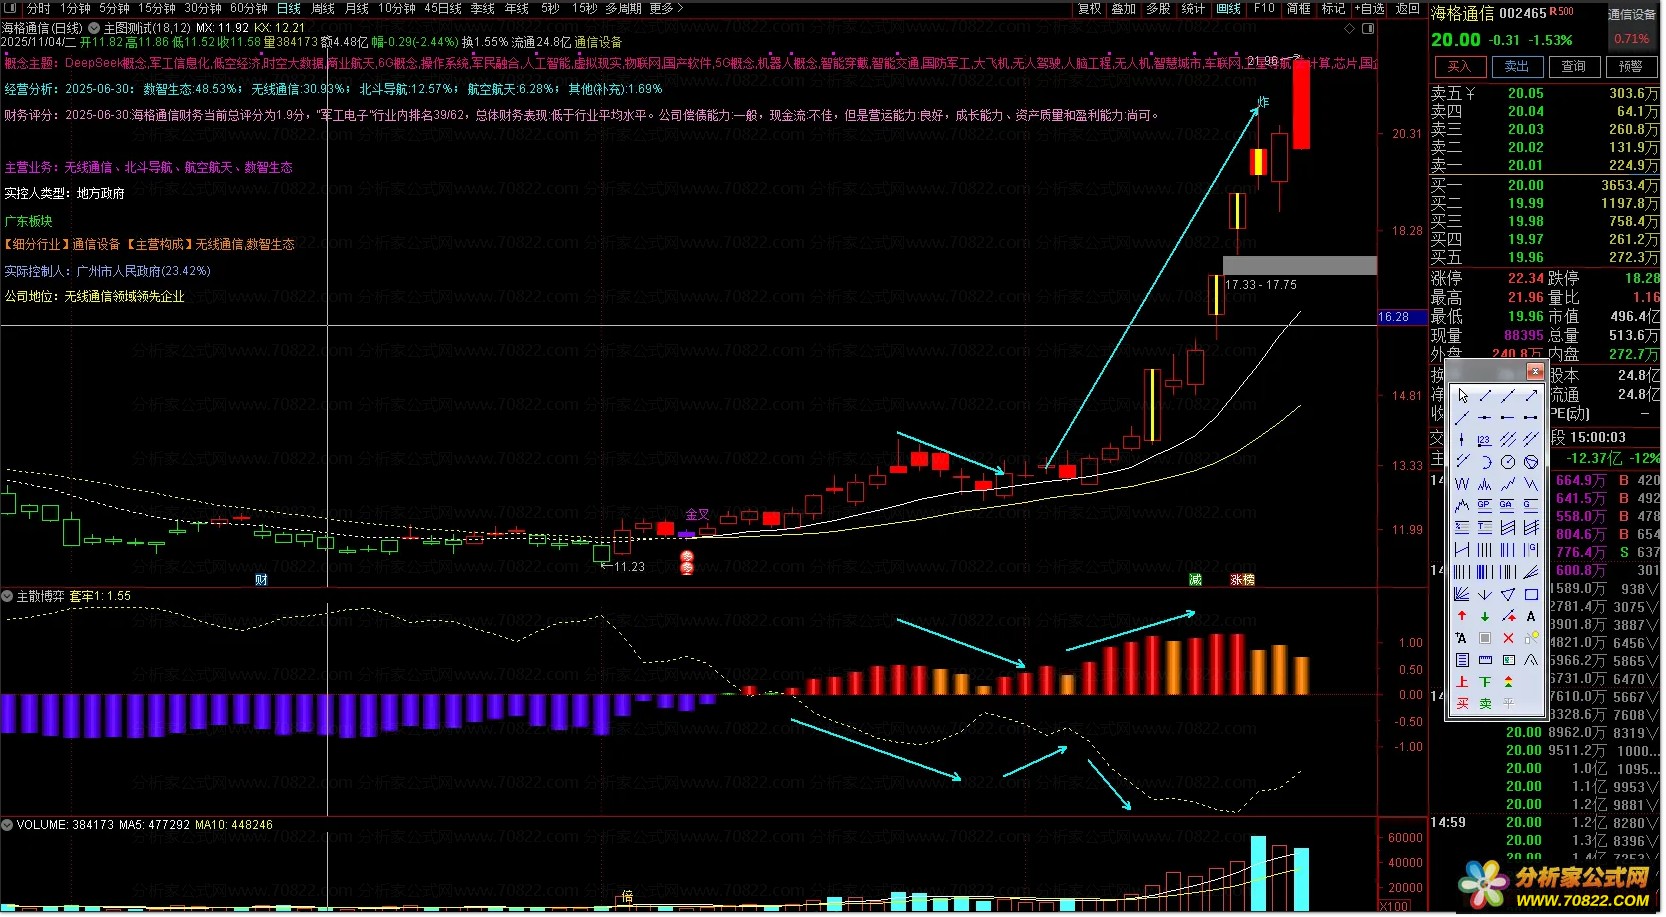This screenshot has width=1666, height=917.
Task: Open the 统计 statistics function
Action: [1193, 8]
